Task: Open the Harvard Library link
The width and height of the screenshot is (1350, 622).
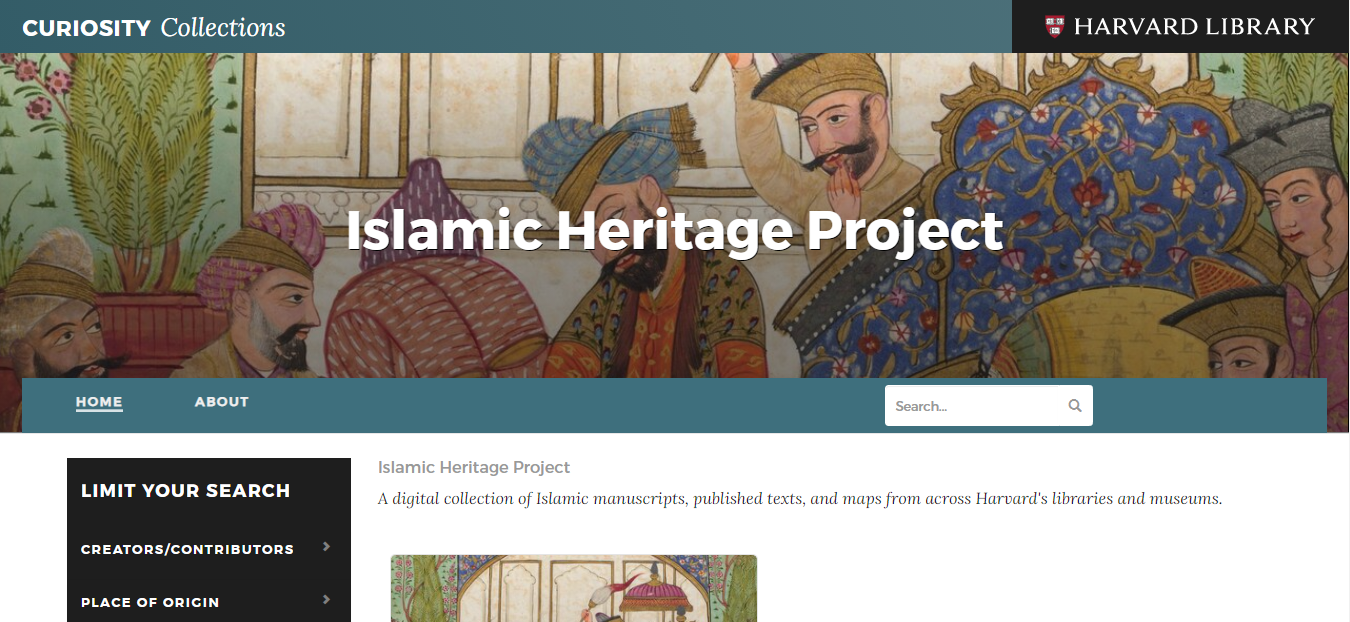Action: click(1181, 26)
